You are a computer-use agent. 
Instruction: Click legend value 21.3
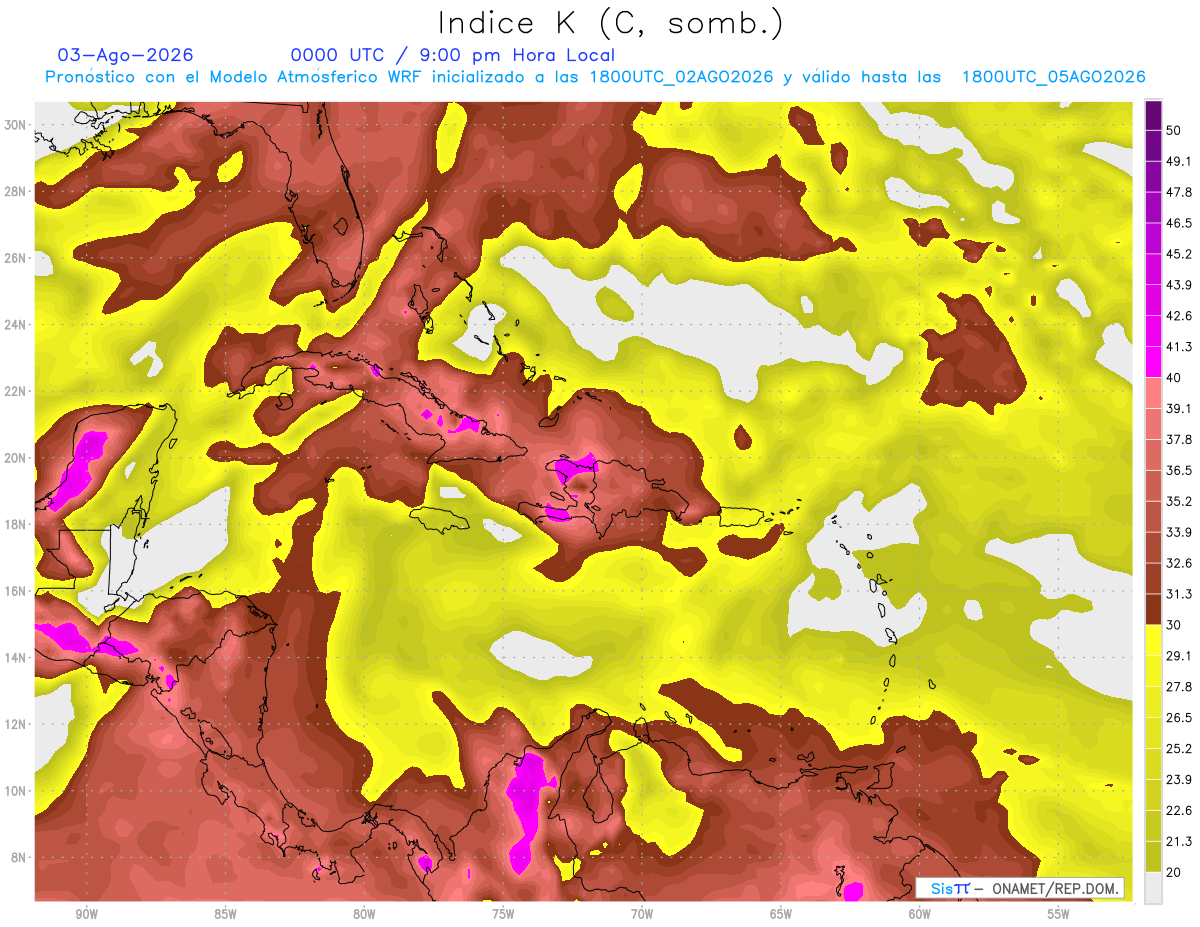pyautogui.click(x=1180, y=841)
